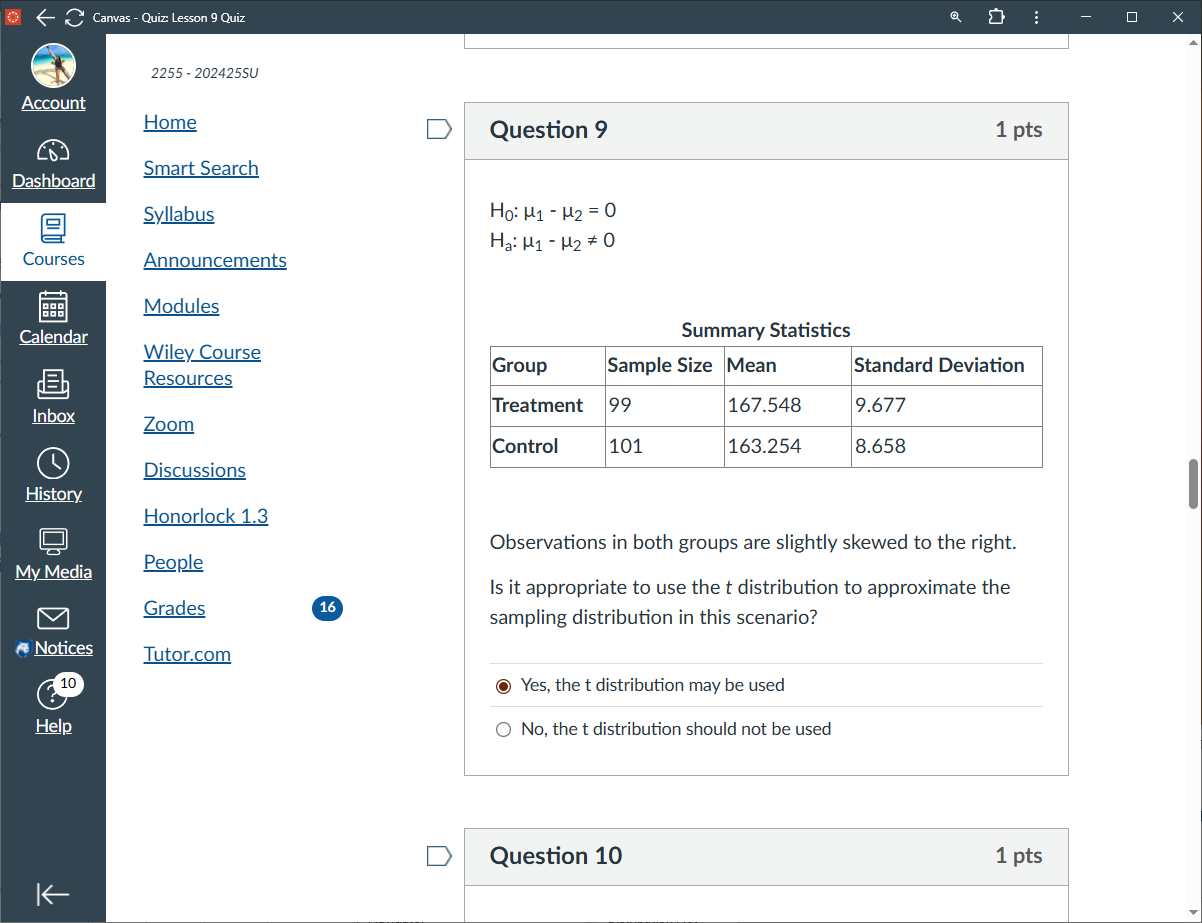Open My Media from the sidebar

[53, 553]
